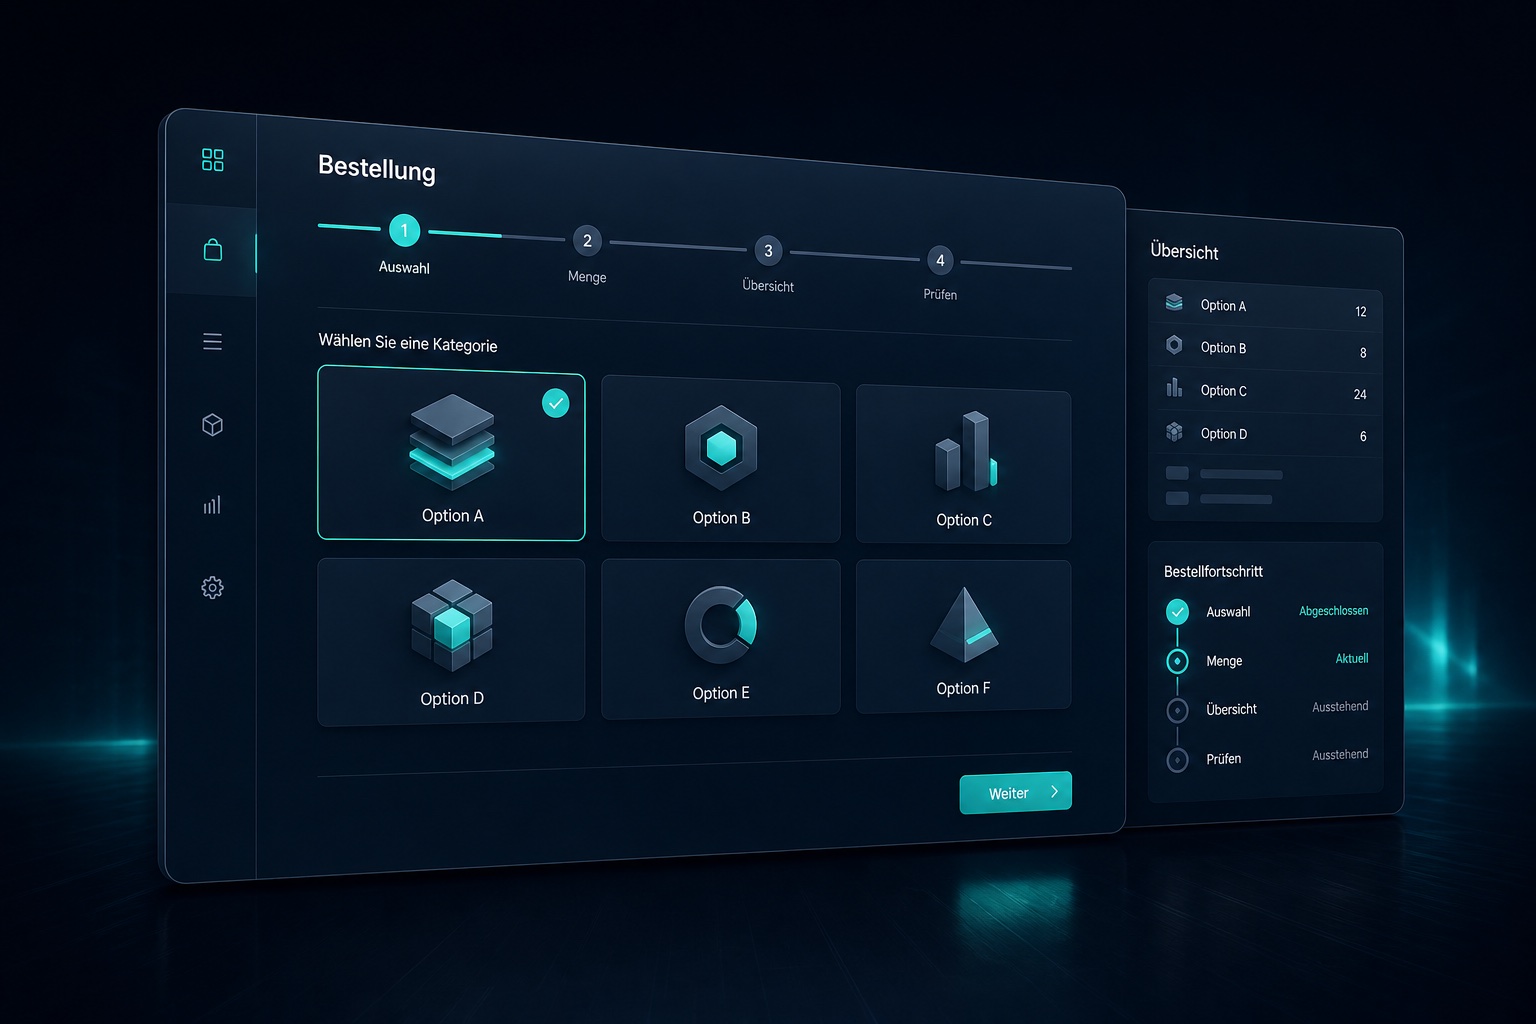Click 'Option B' row label in Übersicht panel
This screenshot has height=1024, width=1536.
point(1223,348)
